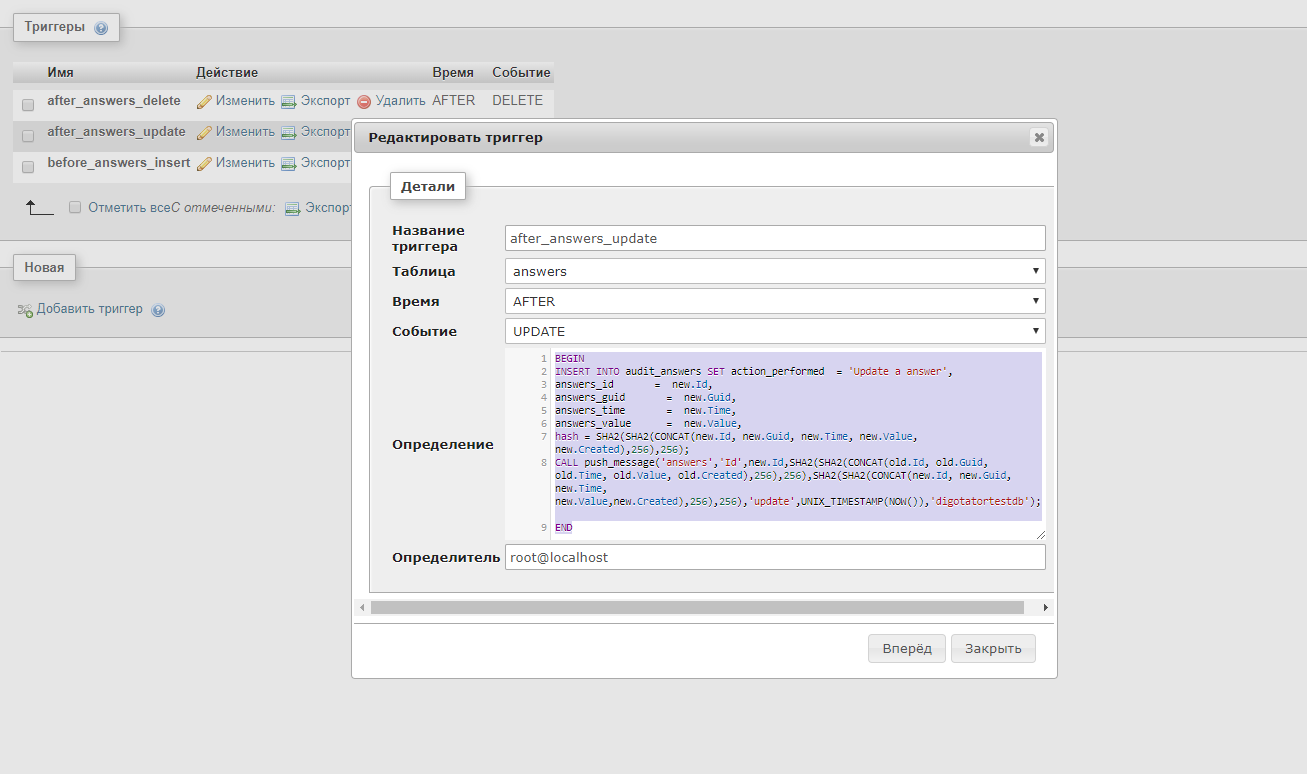Click Изменить link for before_answers_insert
Screen dimensions: 1307x774
tap(245, 163)
